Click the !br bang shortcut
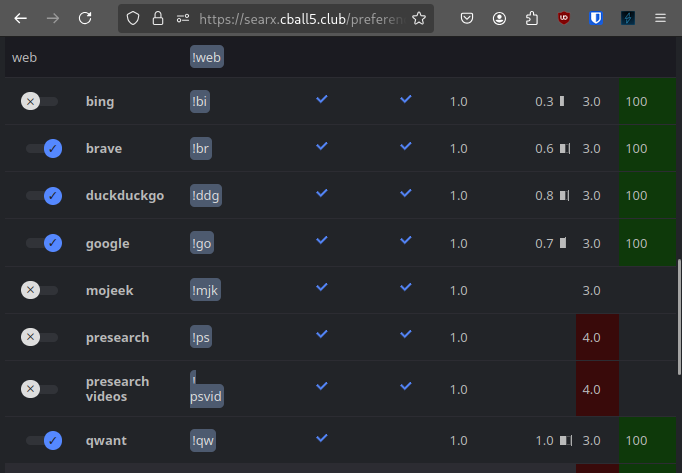The width and height of the screenshot is (682, 473). 201,148
